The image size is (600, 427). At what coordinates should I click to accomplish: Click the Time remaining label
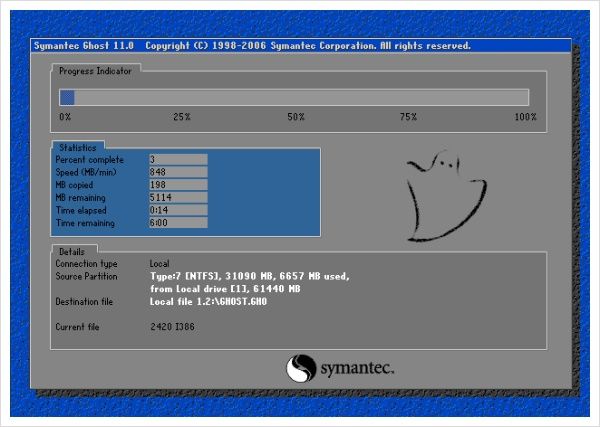[85, 223]
